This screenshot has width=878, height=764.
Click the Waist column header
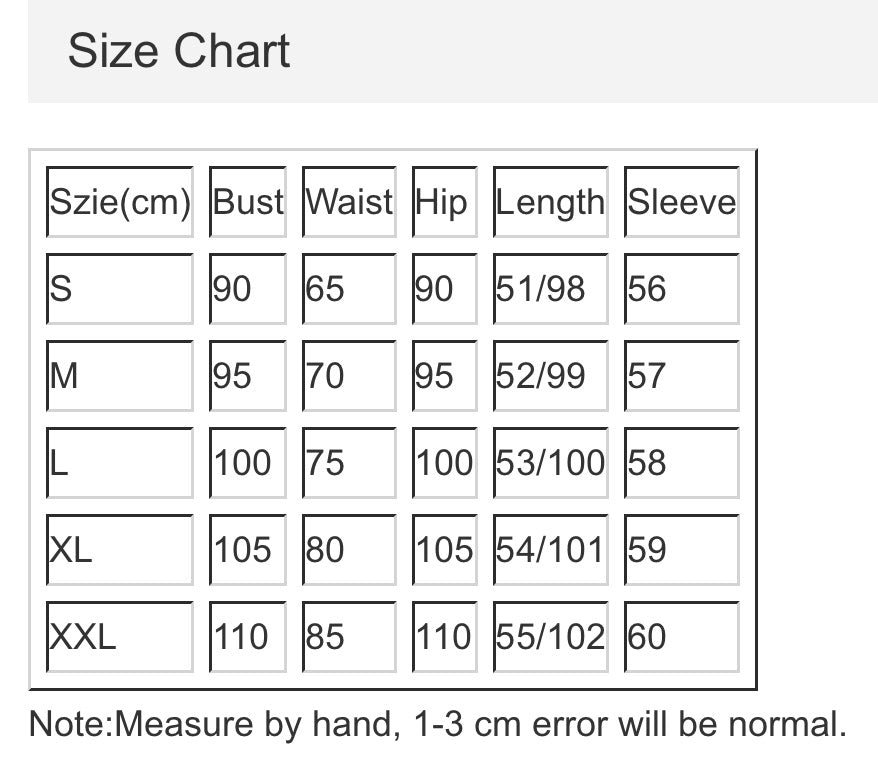pyautogui.click(x=349, y=202)
